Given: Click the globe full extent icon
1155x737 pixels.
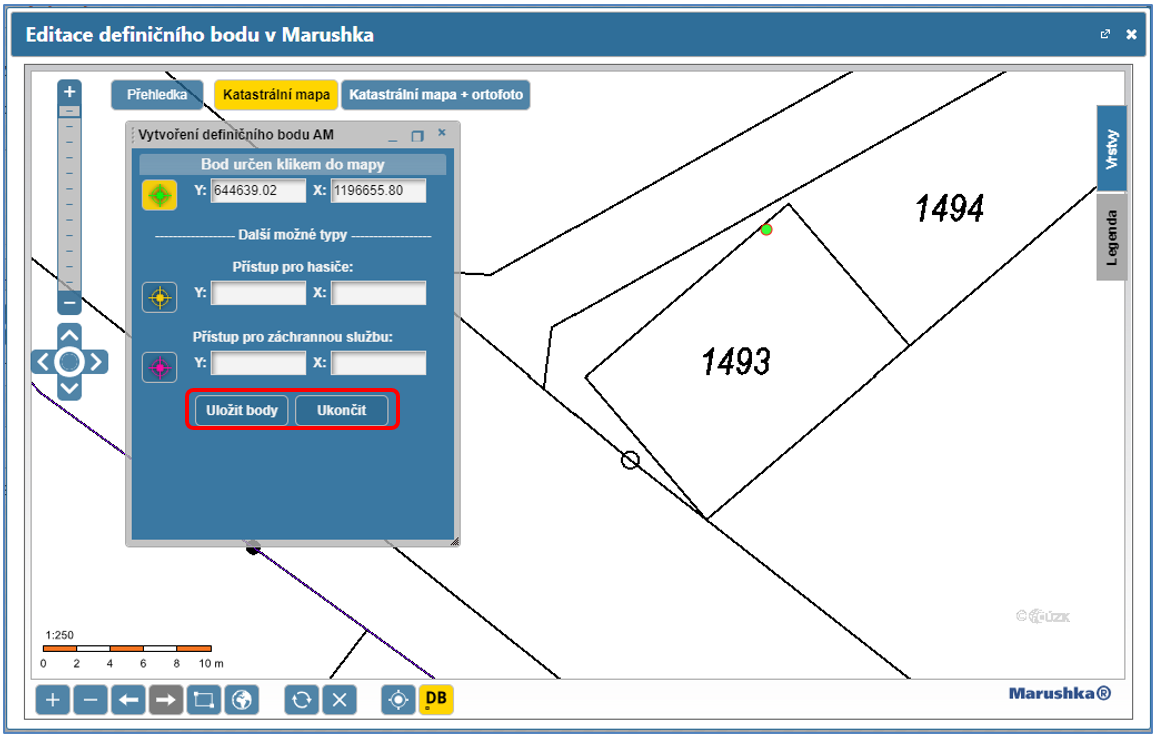Looking at the screenshot, I should 241,700.
